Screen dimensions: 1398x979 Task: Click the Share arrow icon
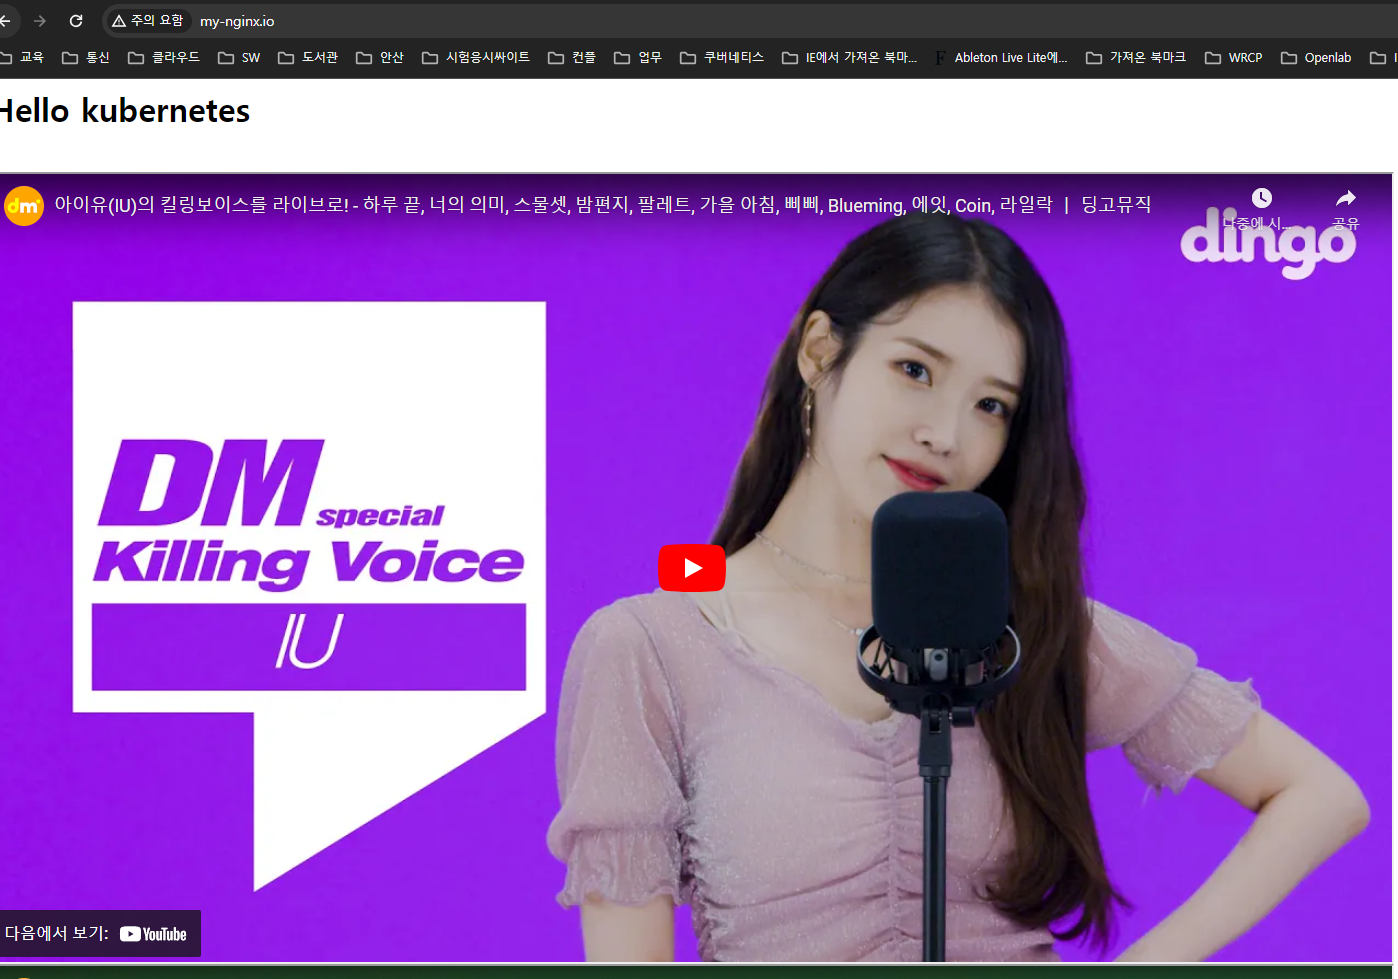[x=1346, y=198]
